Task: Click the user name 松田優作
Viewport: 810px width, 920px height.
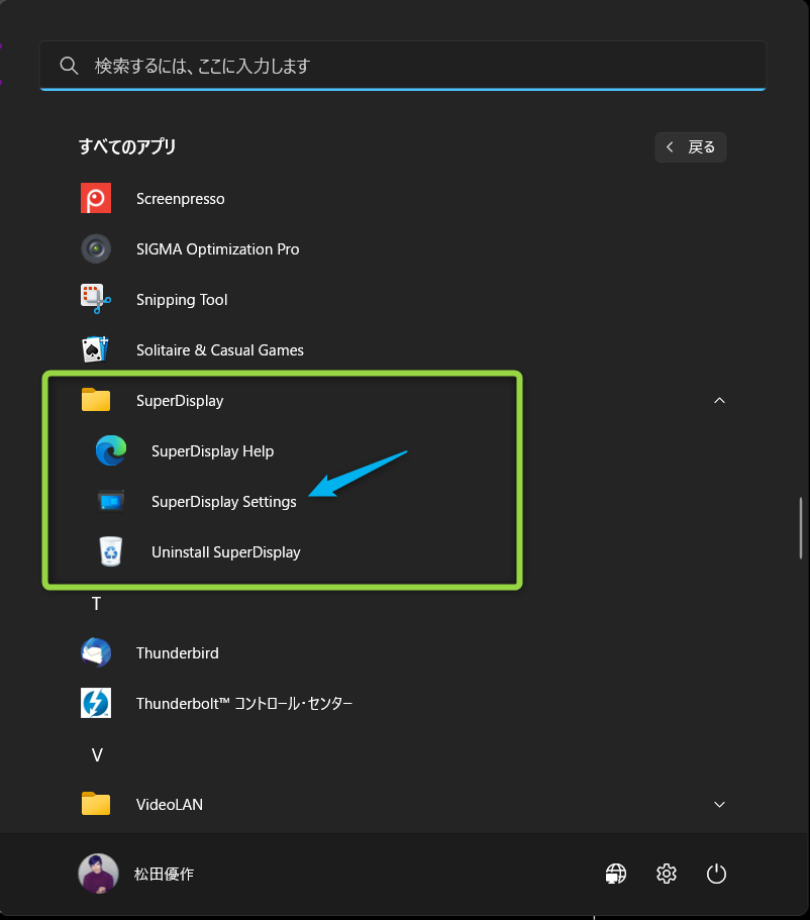Action: (164, 874)
